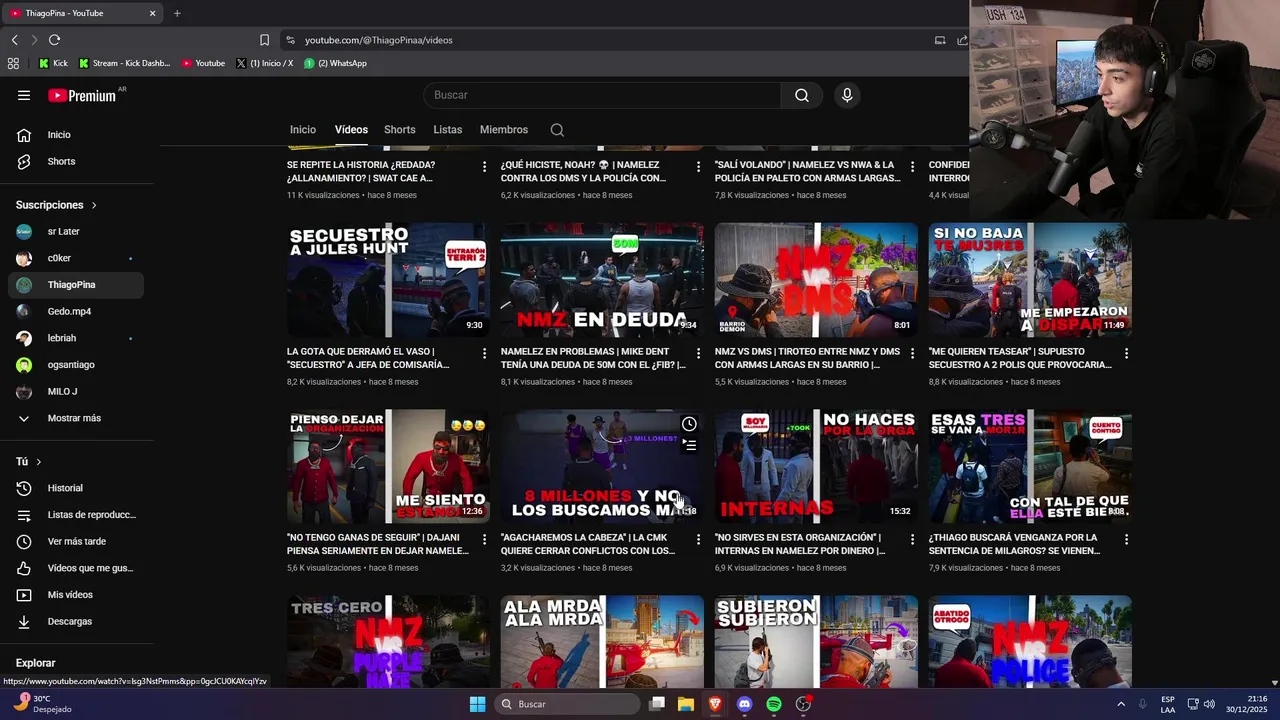This screenshot has height=720, width=1280.
Task: Open a new browser tab
Action: (x=177, y=13)
